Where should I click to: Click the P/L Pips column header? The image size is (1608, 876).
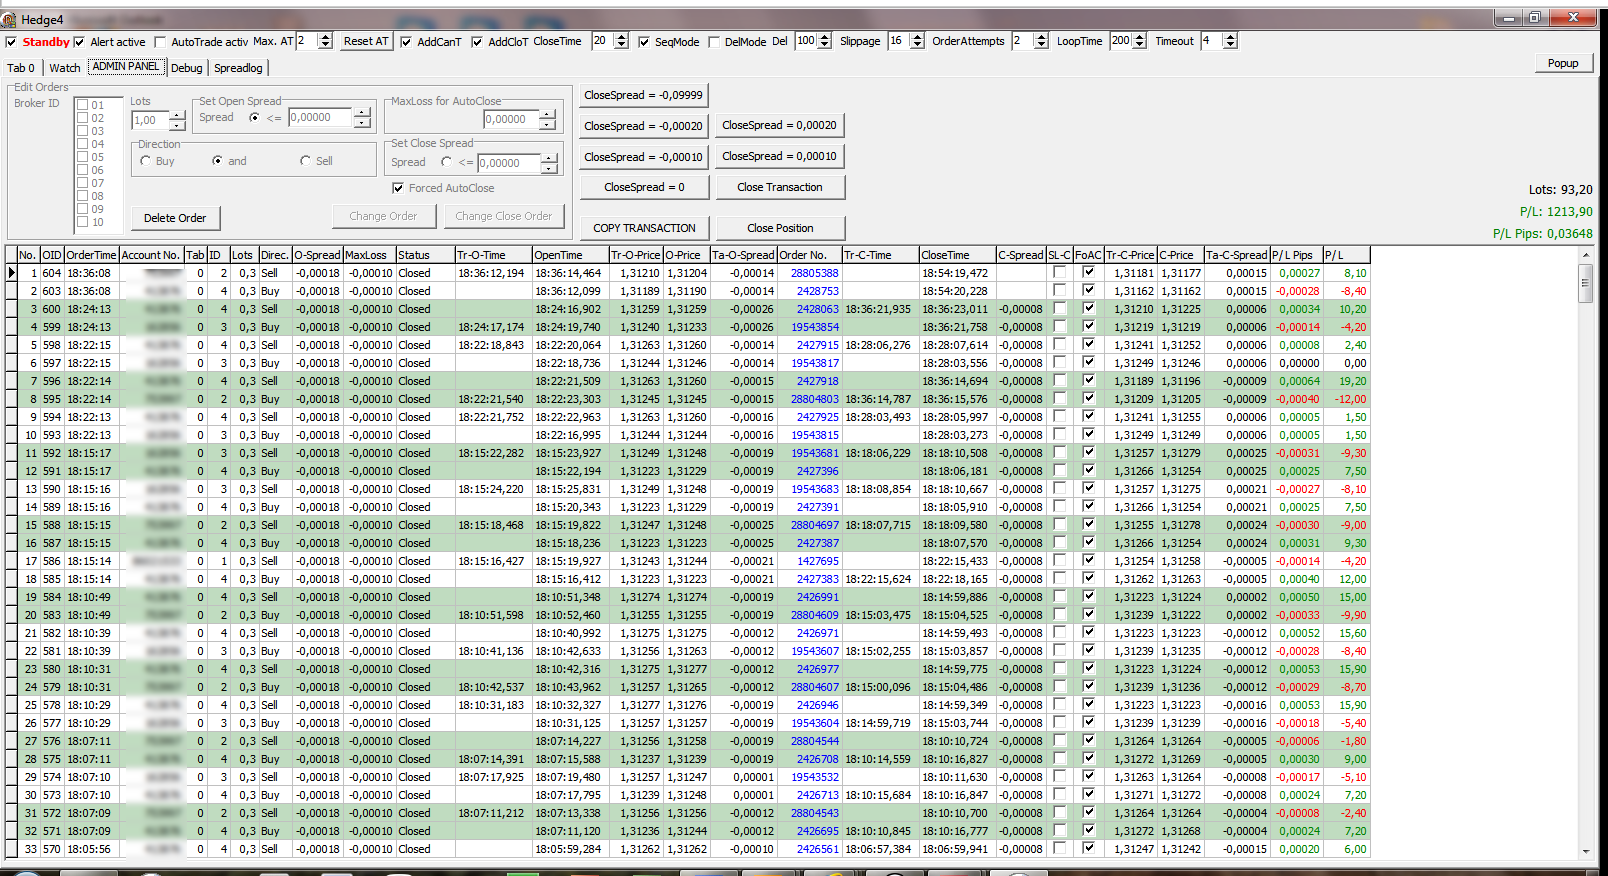[x=1296, y=255]
